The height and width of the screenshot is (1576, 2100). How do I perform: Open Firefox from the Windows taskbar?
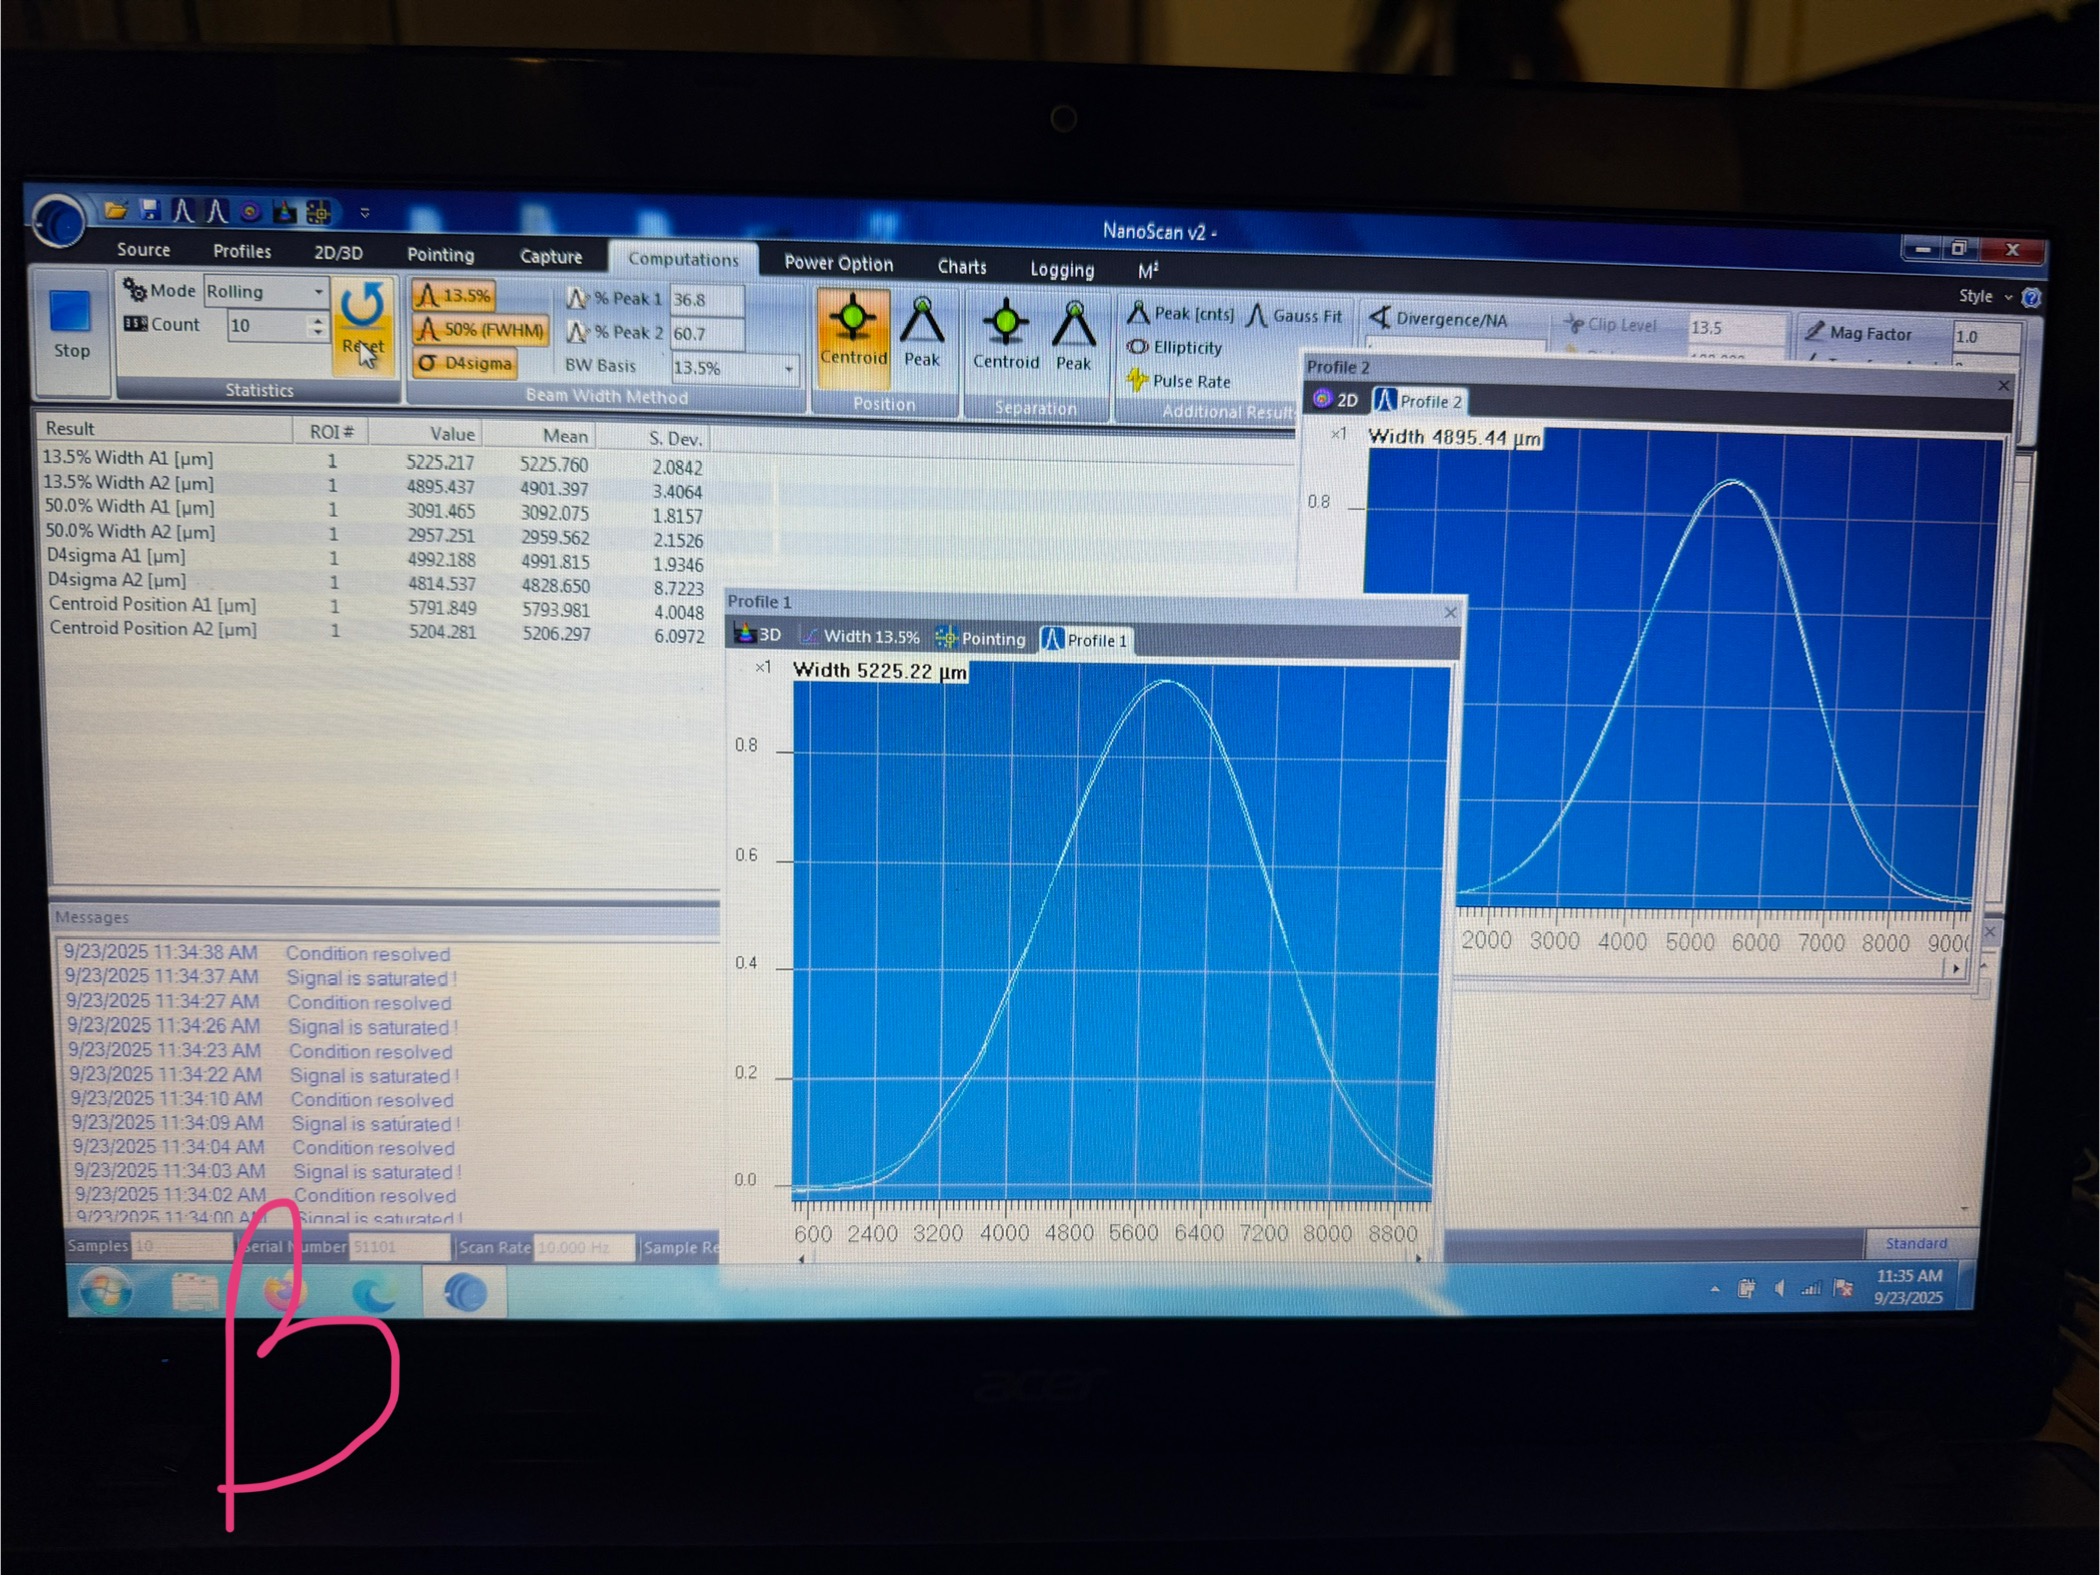tap(284, 1291)
